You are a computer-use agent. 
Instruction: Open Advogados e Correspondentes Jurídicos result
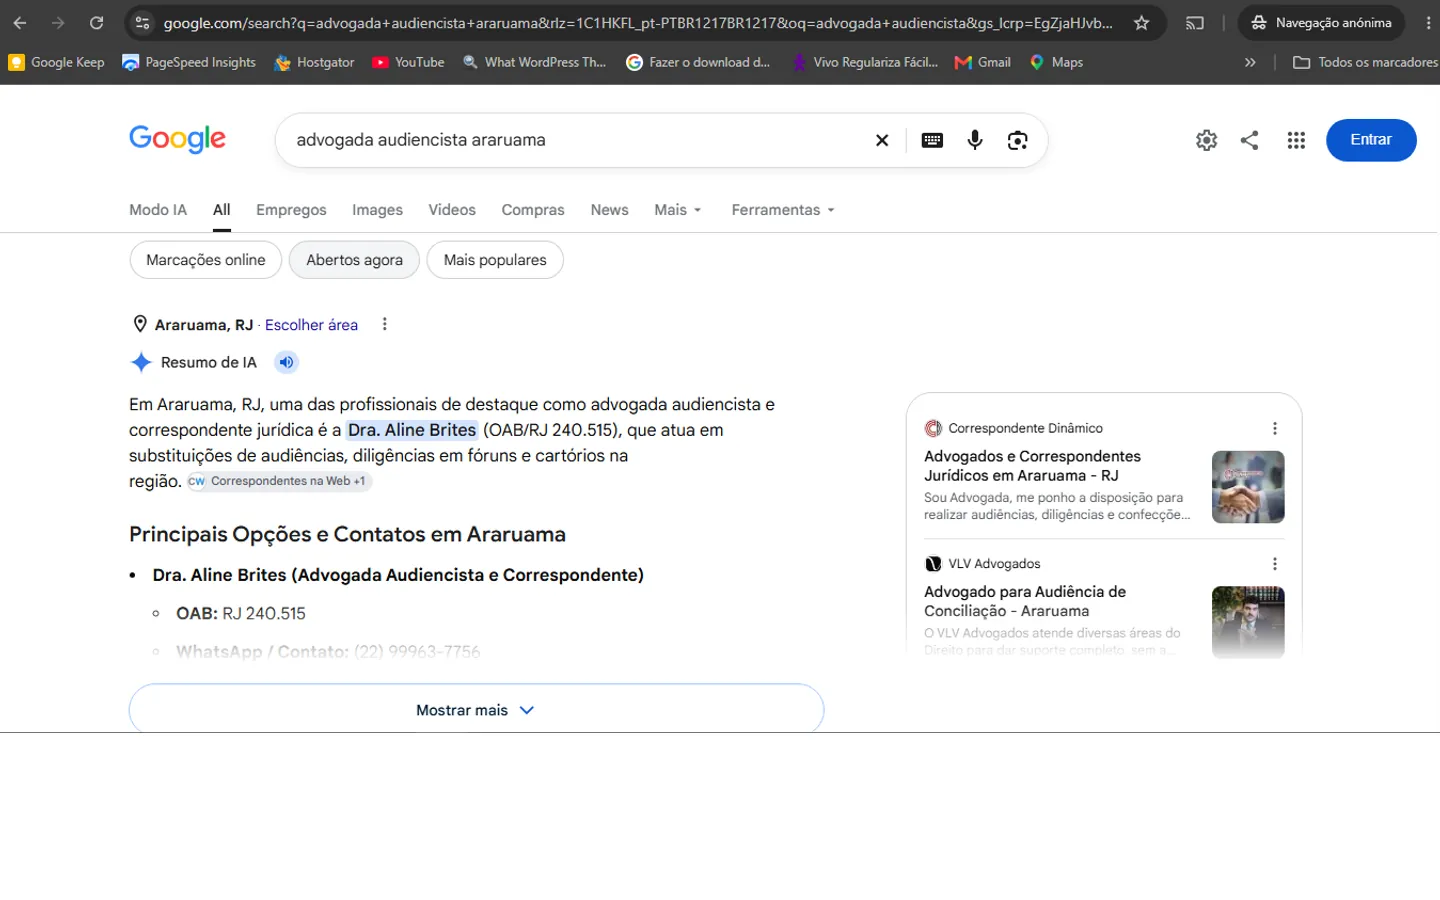click(x=1032, y=466)
